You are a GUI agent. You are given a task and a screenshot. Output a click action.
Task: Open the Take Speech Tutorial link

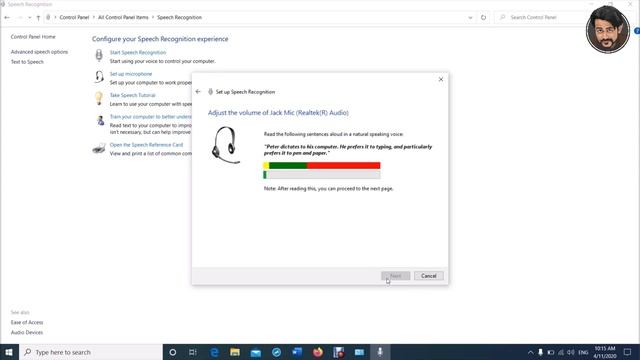(x=132, y=95)
